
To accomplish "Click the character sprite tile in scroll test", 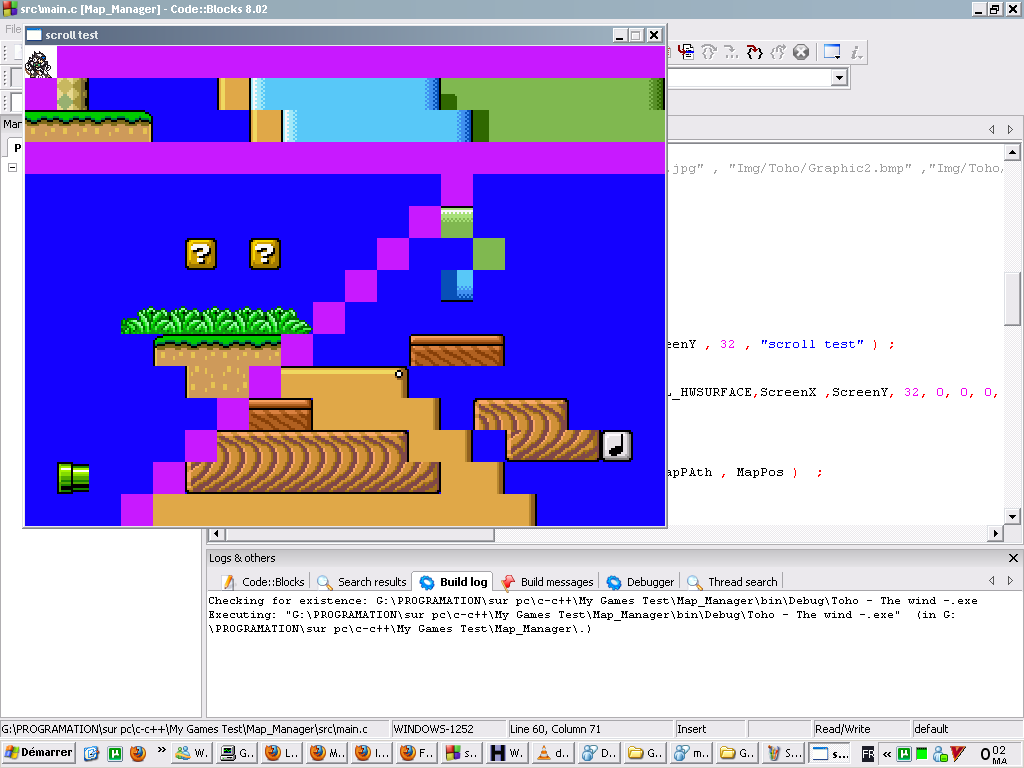I will point(40,63).
